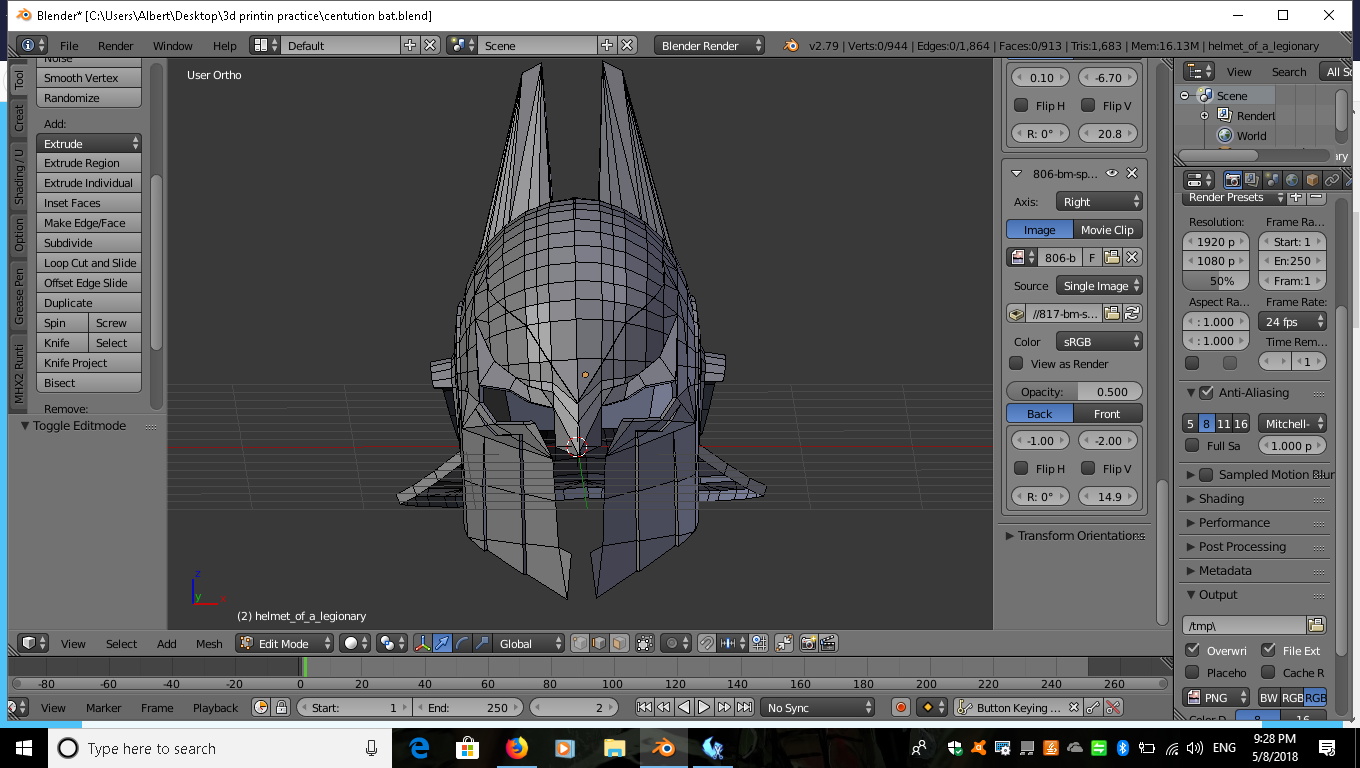Click the background image Opacity slider
Screen dimensions: 1360x768
tap(1074, 392)
